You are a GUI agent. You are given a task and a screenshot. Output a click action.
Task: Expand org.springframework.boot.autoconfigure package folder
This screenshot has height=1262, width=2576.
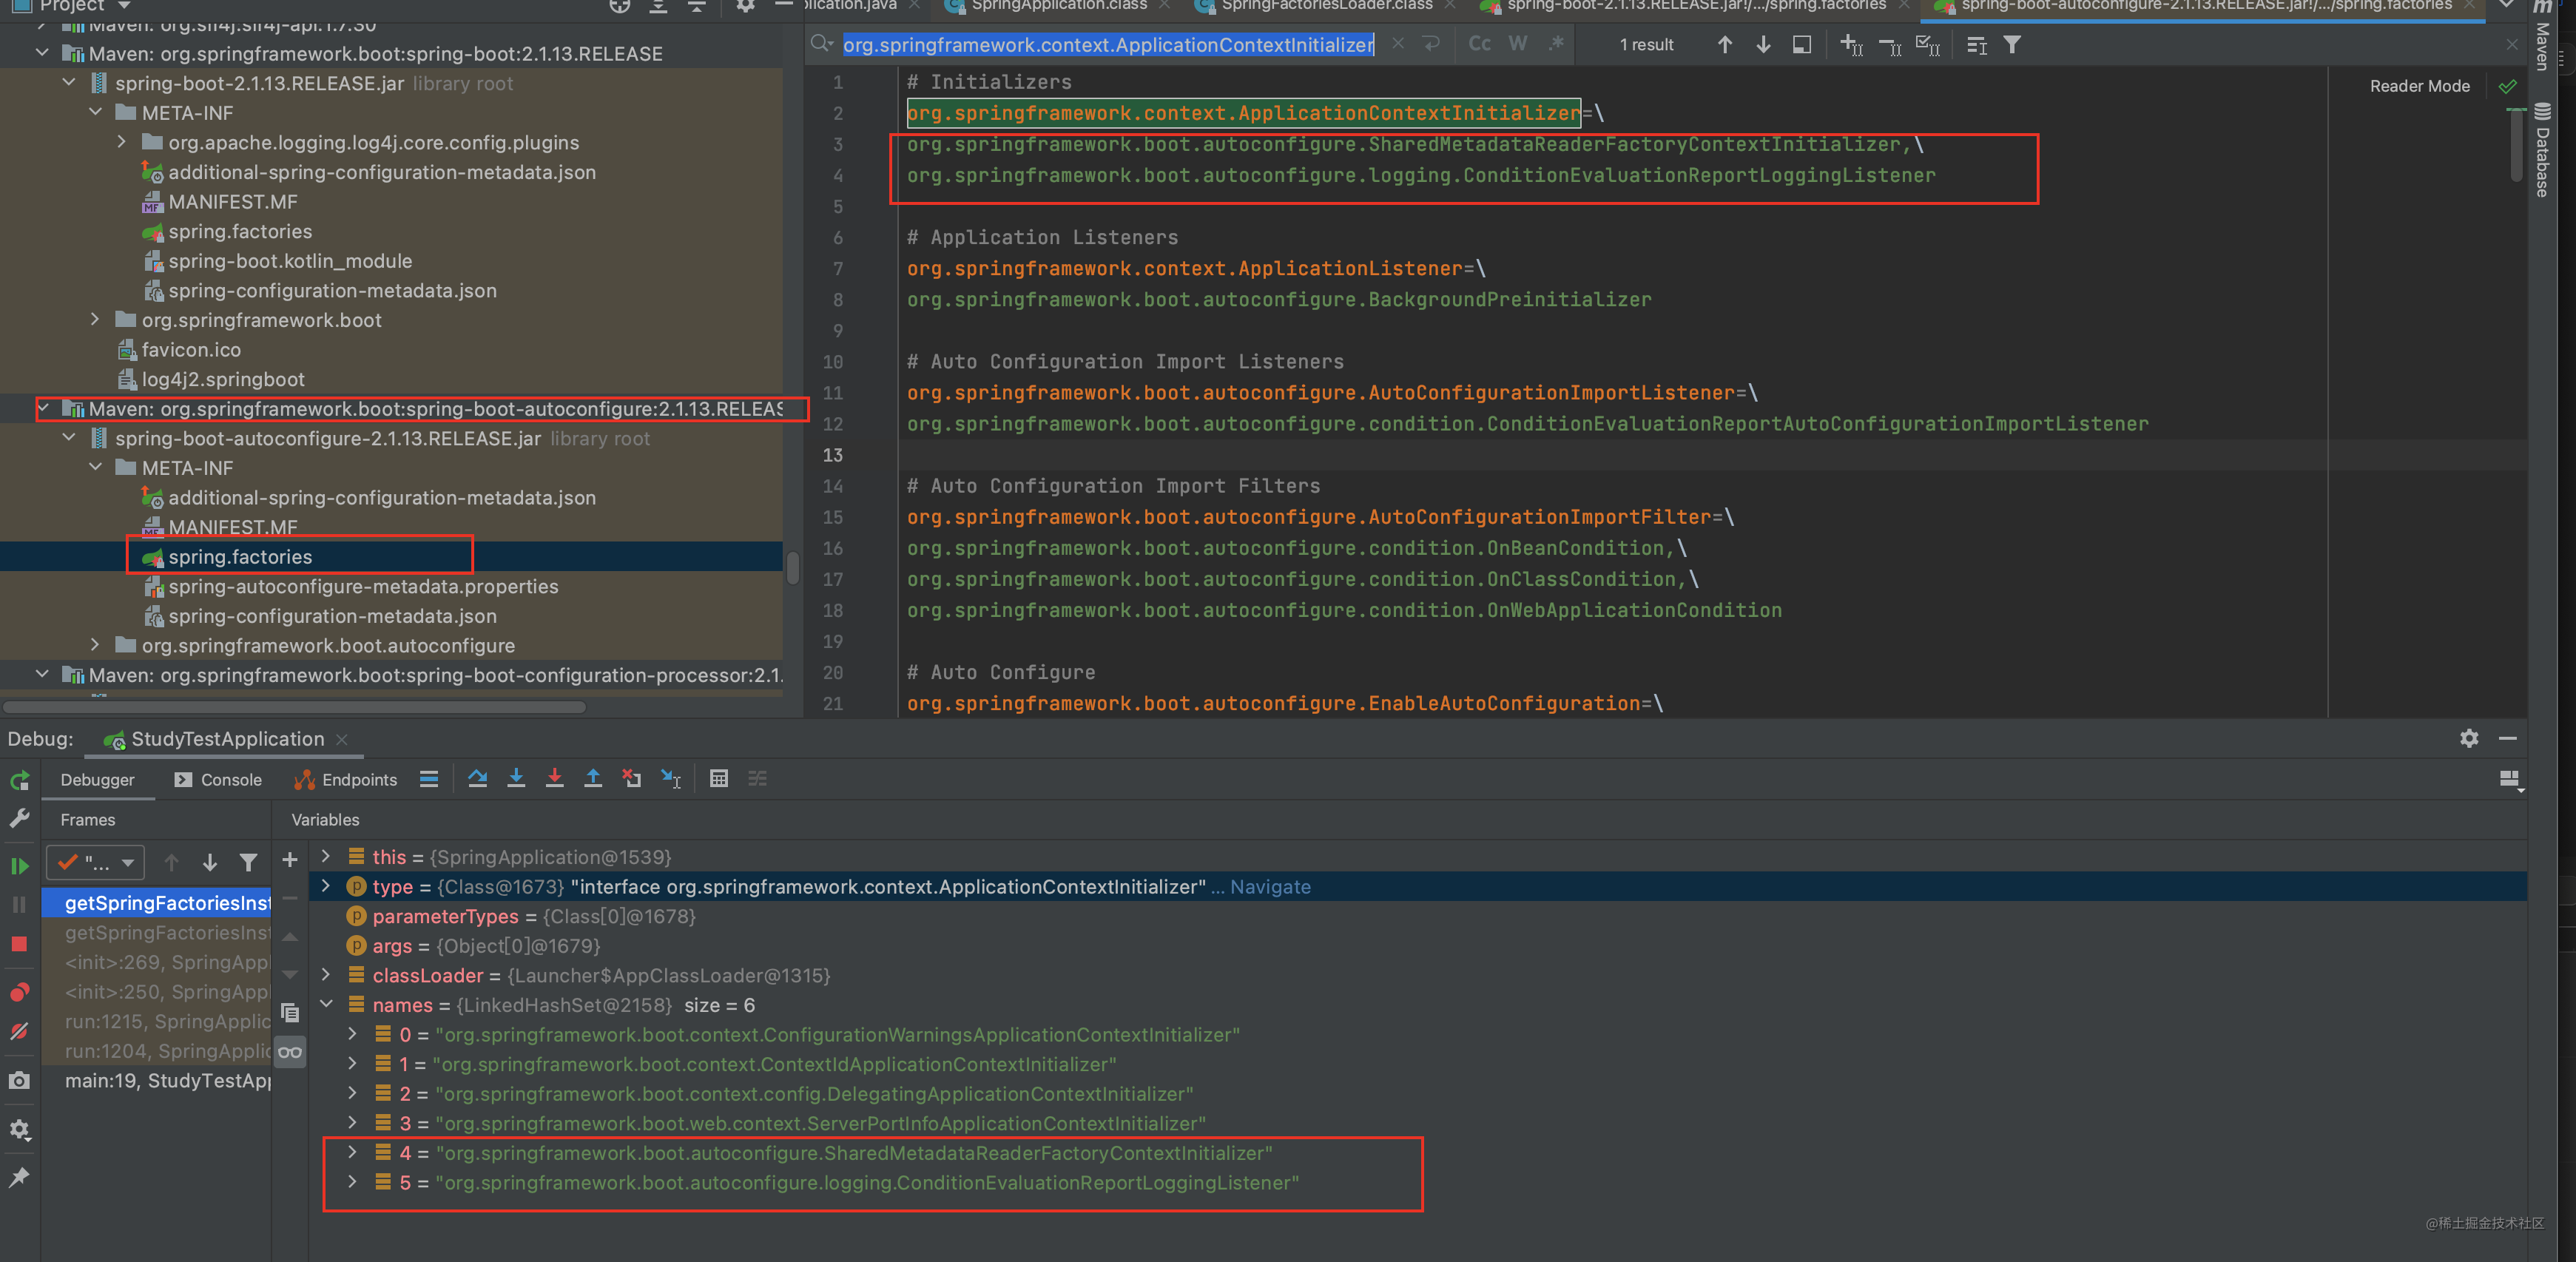(95, 646)
